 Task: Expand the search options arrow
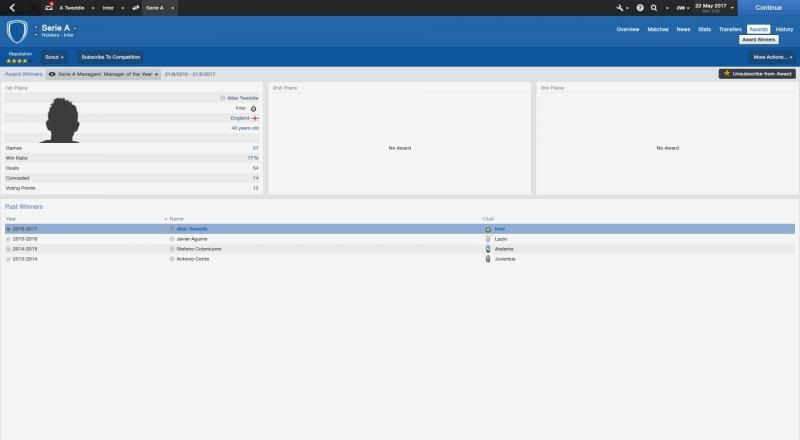pos(667,8)
